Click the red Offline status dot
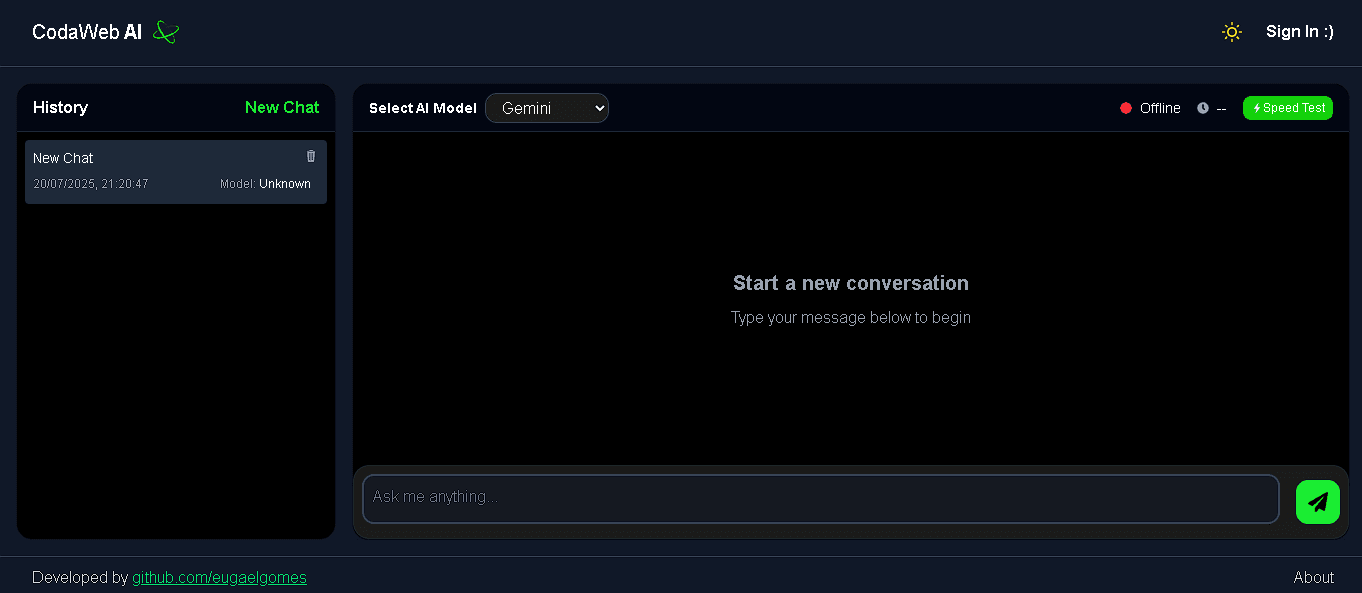Screen dimensions: 1362x593 (x=1126, y=108)
